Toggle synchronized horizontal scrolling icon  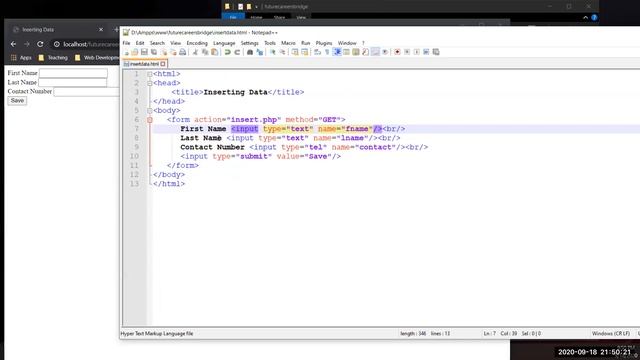coord(304,52)
